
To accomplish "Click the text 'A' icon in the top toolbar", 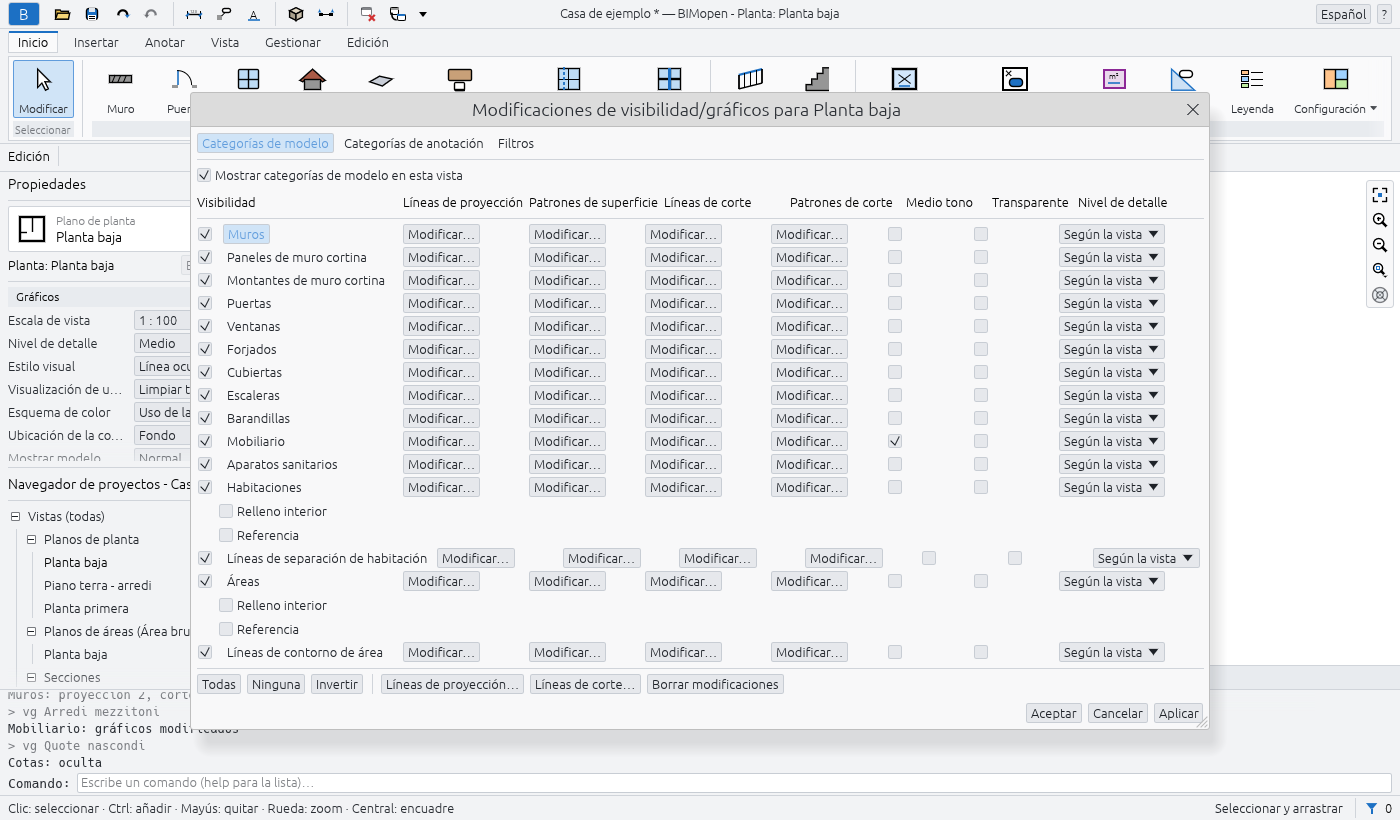I will pyautogui.click(x=253, y=14).
